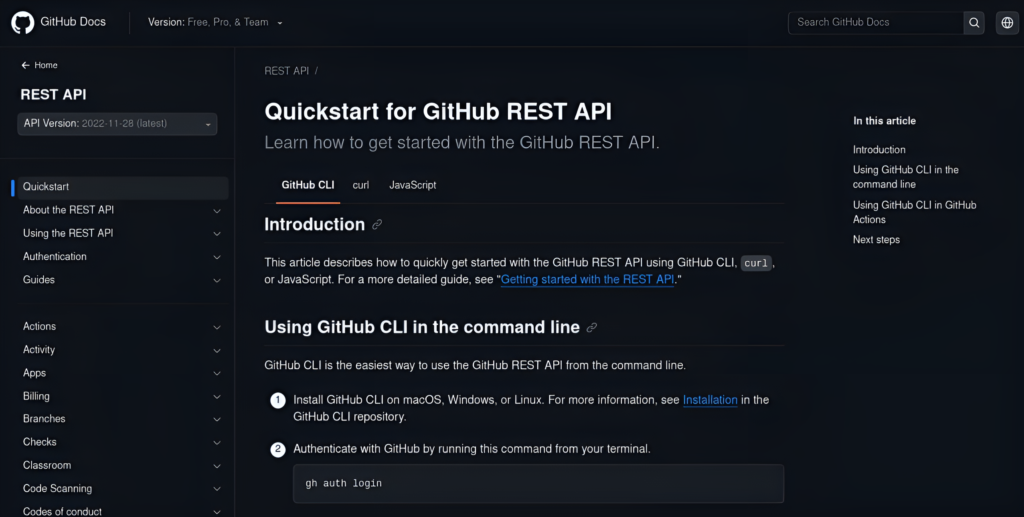Click the anchor link icon beside Introduction
This screenshot has width=1024, height=517.
click(x=377, y=225)
